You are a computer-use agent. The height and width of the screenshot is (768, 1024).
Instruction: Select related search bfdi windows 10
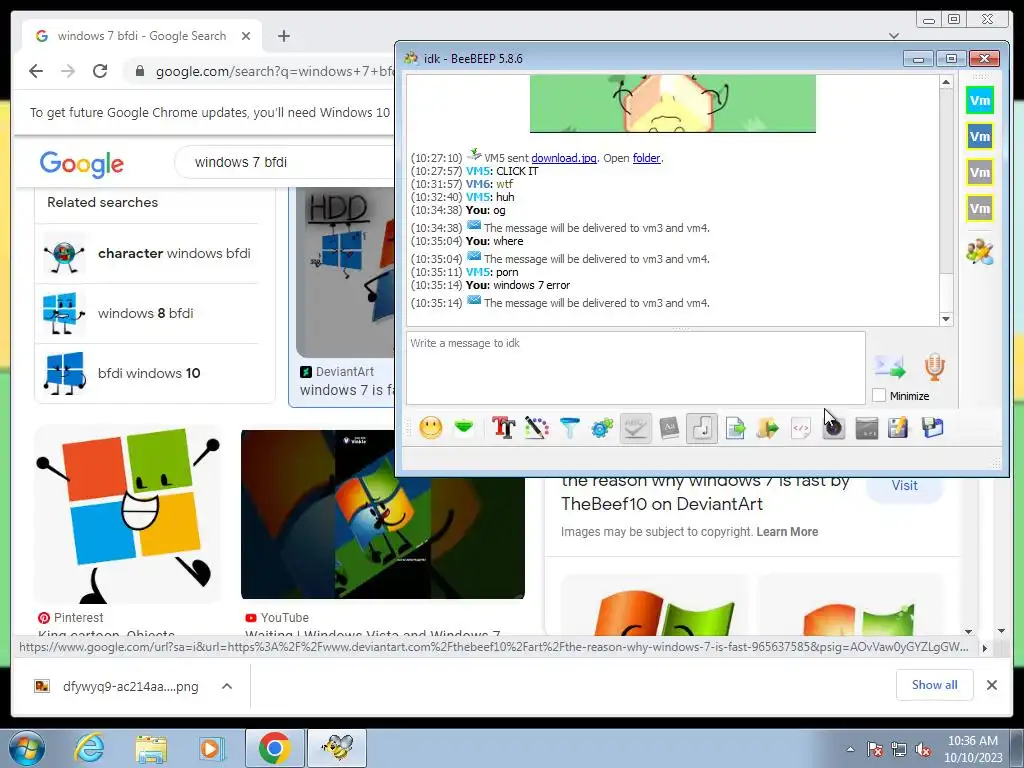tap(148, 374)
